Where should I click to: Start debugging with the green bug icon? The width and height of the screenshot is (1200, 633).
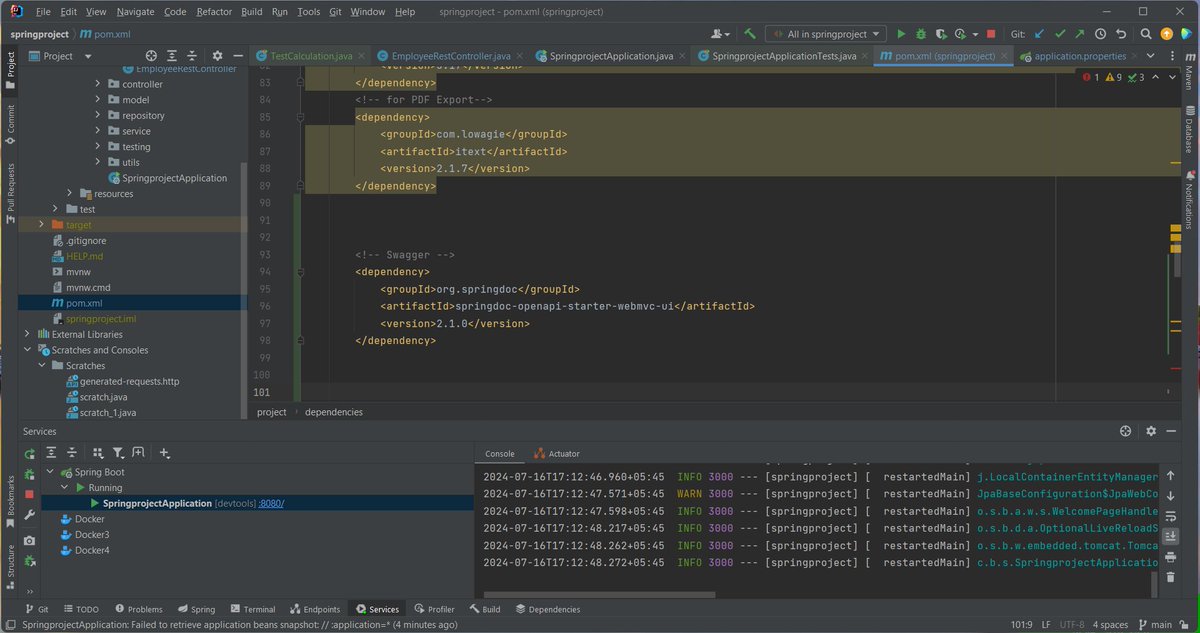click(923, 33)
